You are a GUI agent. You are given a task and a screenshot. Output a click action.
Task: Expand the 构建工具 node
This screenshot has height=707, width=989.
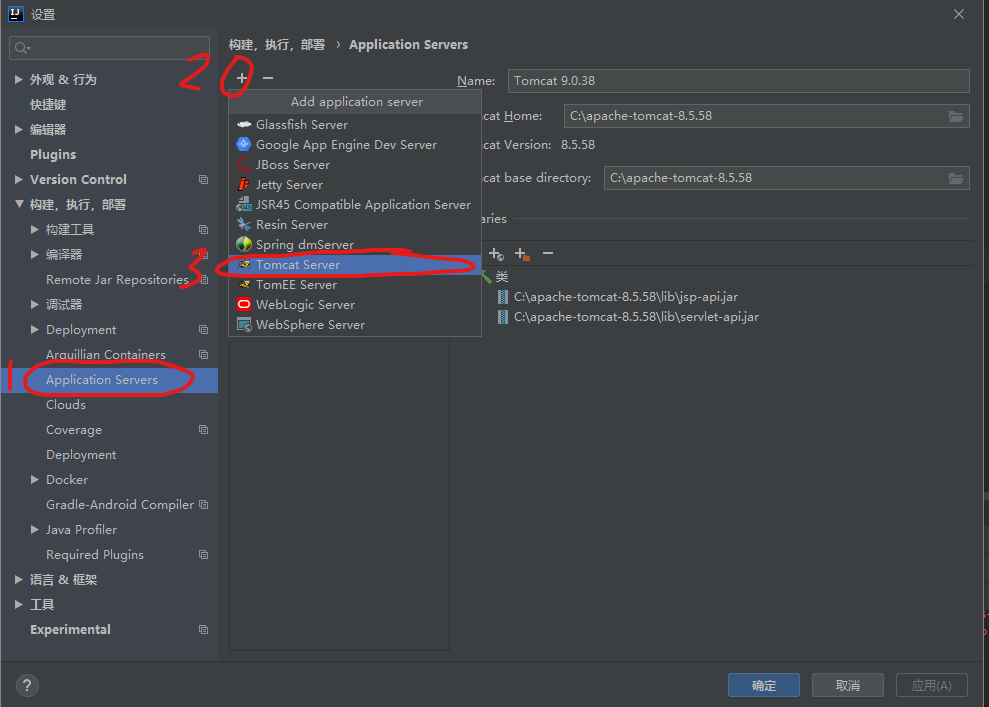point(35,230)
